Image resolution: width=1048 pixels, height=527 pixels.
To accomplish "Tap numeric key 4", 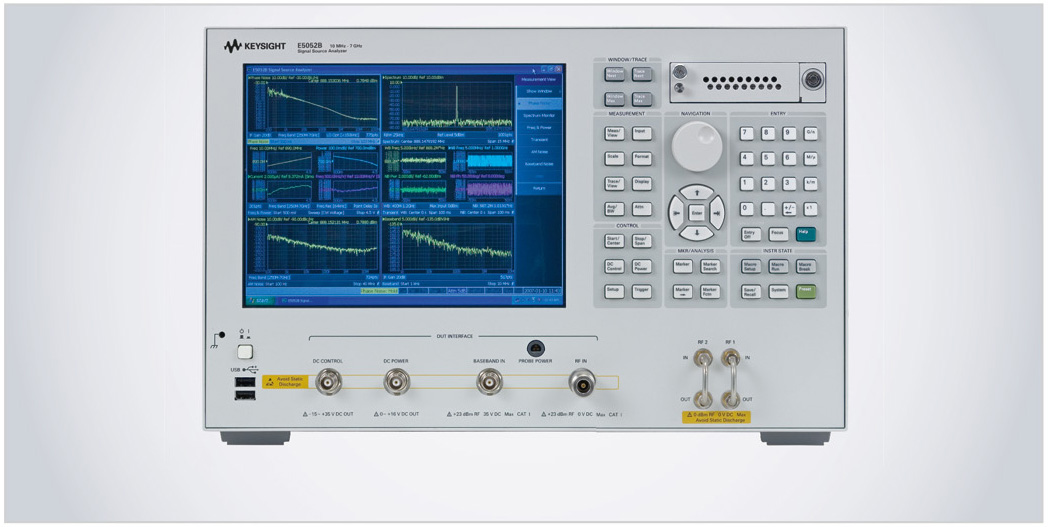I will (747, 159).
